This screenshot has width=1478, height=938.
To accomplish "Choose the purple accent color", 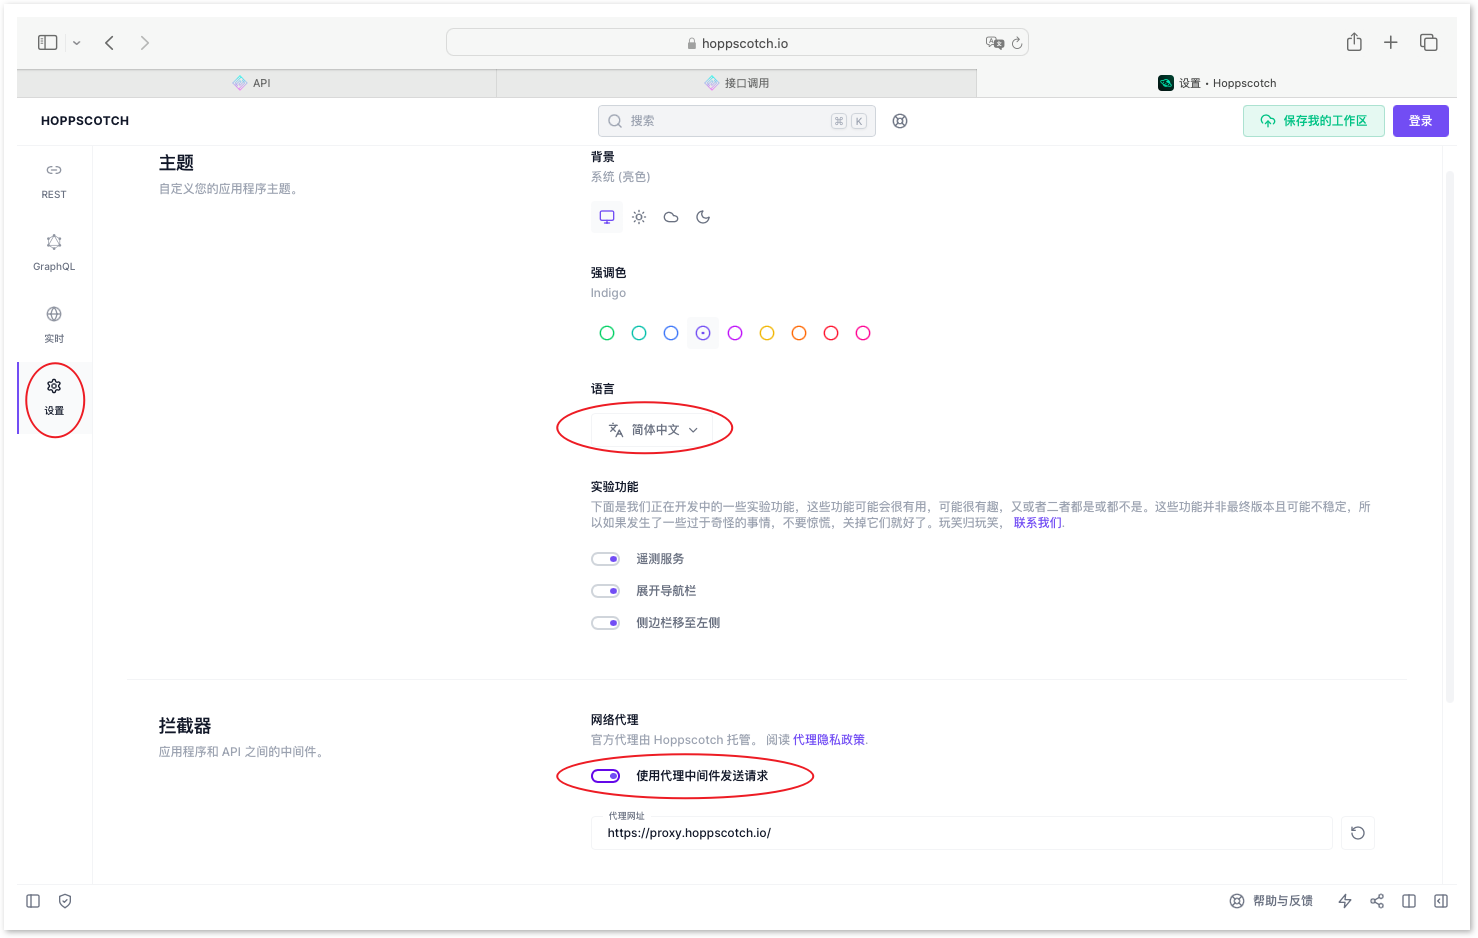I will pos(735,333).
